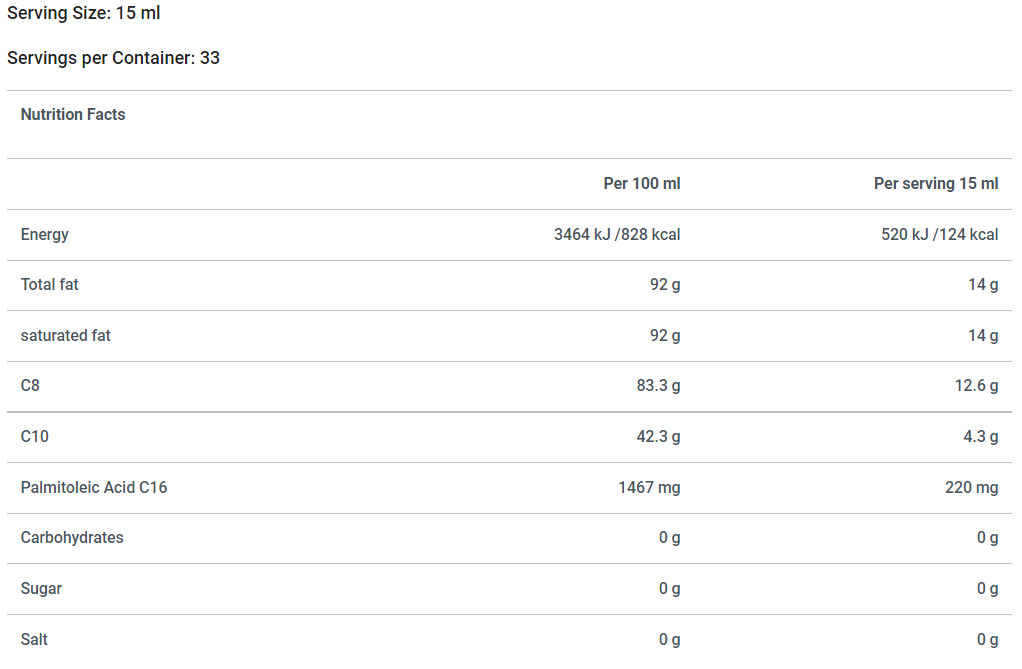Select the 4.3 g per-serving C10 value

[x=981, y=437]
